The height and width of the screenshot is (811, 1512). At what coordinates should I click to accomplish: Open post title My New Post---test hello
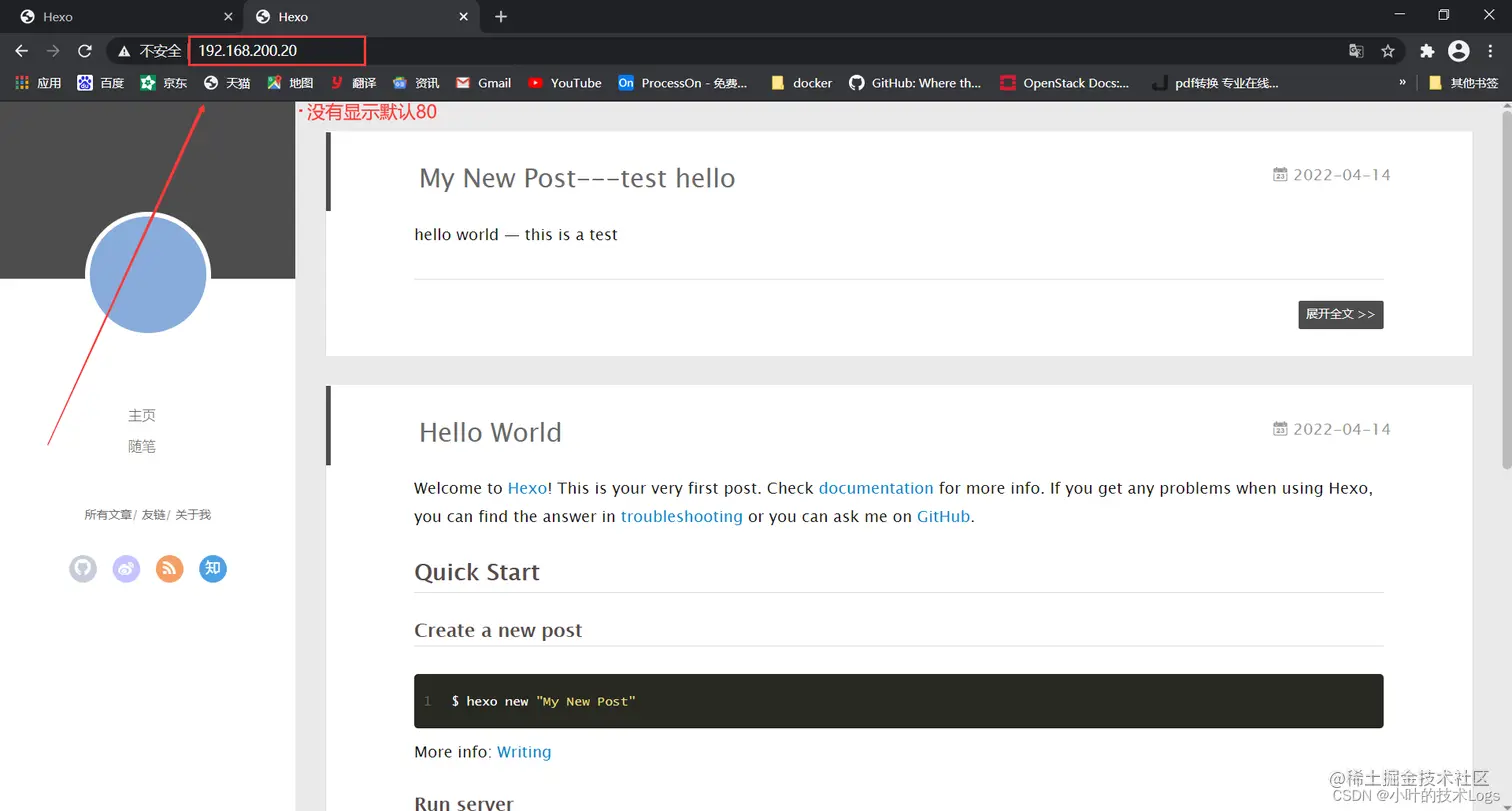click(x=577, y=178)
